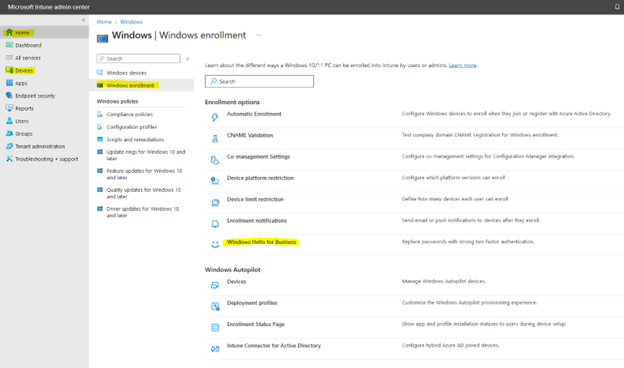Click the Configuration profiles icon

click(100, 127)
